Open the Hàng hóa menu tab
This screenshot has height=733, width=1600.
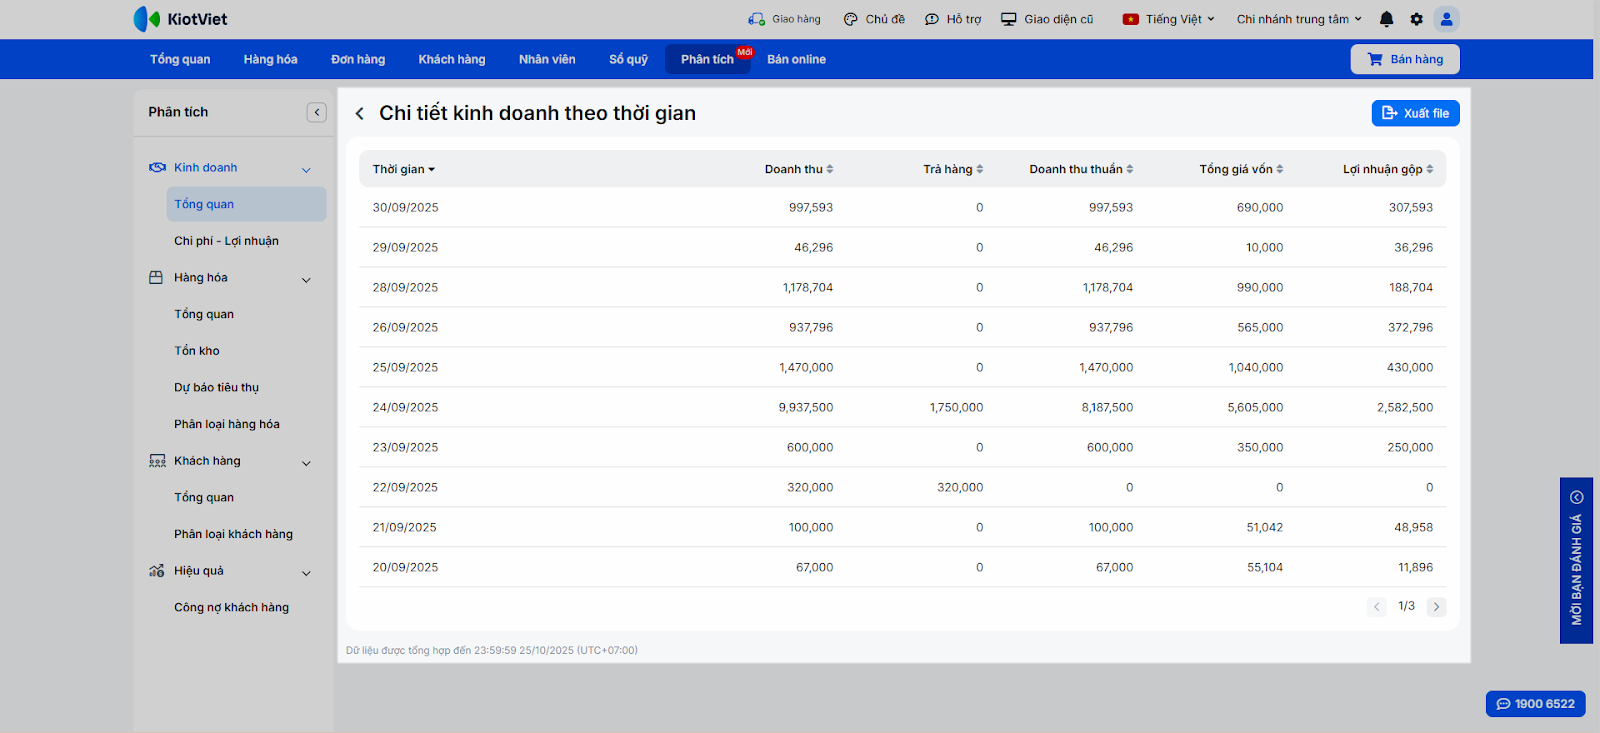click(270, 59)
